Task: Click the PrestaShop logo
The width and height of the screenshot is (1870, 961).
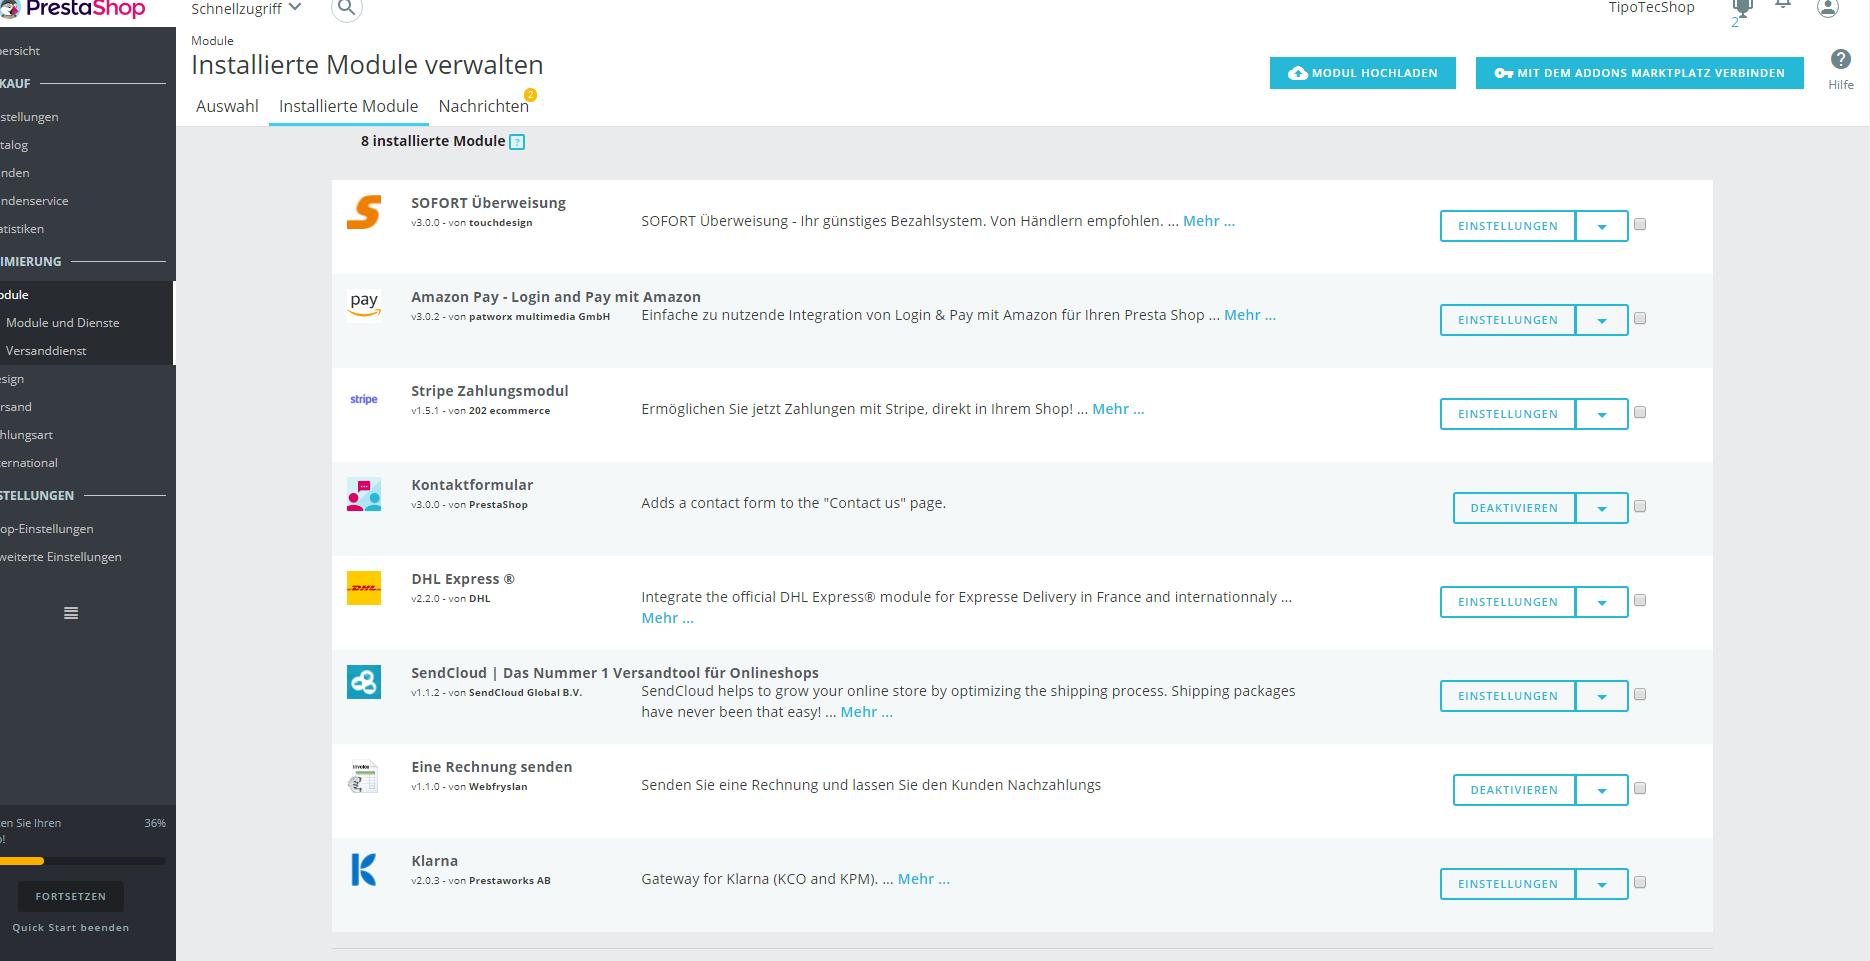Action: (x=72, y=9)
